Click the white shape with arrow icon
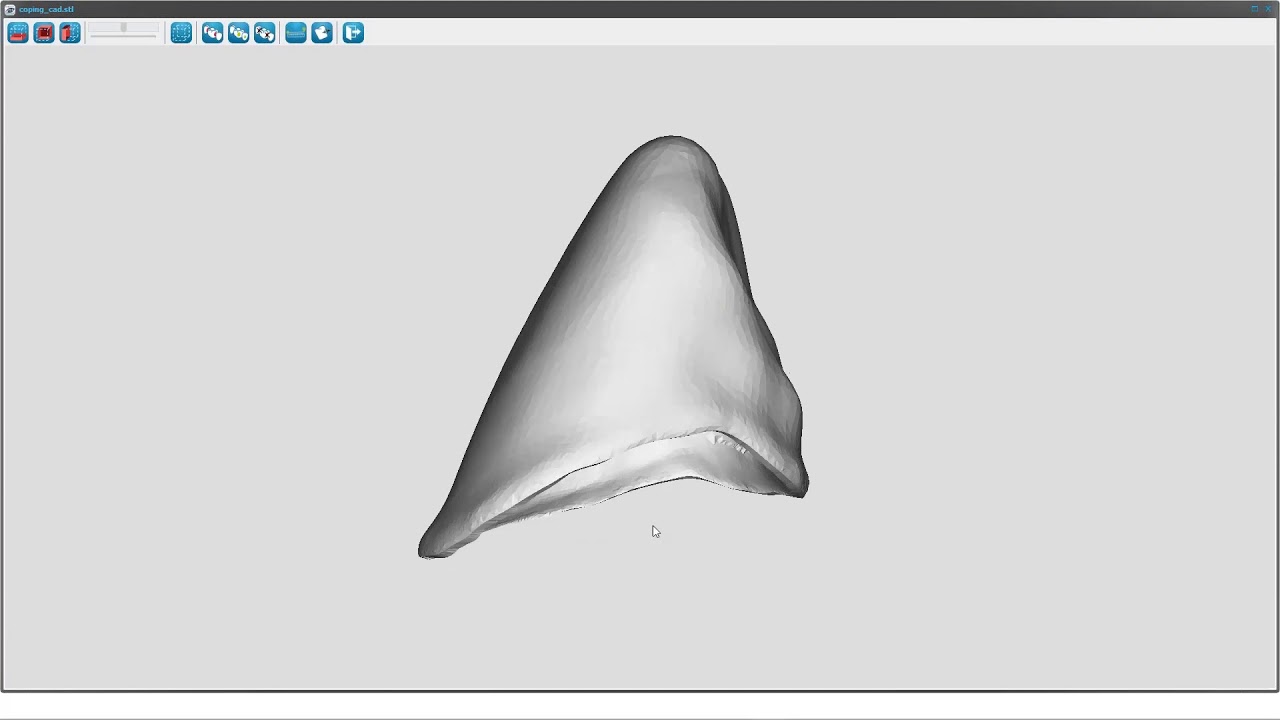Screen dimensions: 1280x720 click(322, 33)
